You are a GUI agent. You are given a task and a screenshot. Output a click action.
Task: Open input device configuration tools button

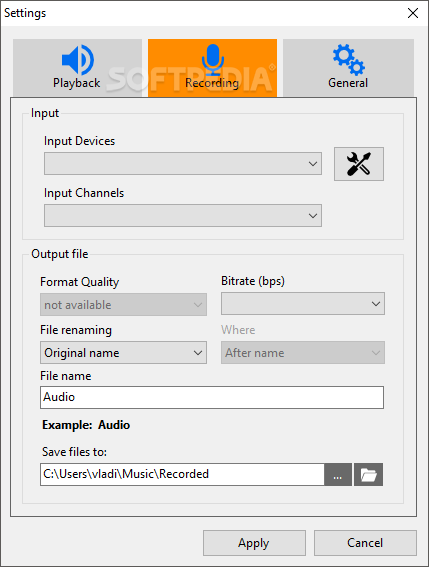pos(359,164)
